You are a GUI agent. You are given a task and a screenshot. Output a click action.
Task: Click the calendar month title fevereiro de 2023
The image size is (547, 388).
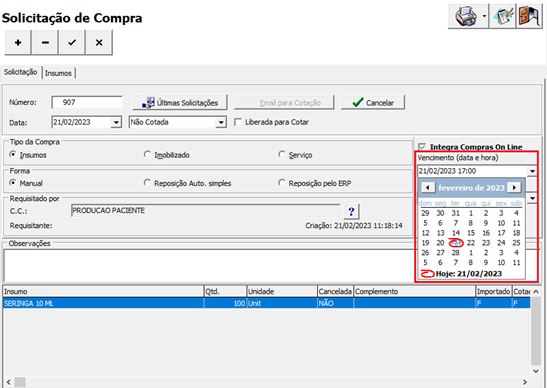471,188
